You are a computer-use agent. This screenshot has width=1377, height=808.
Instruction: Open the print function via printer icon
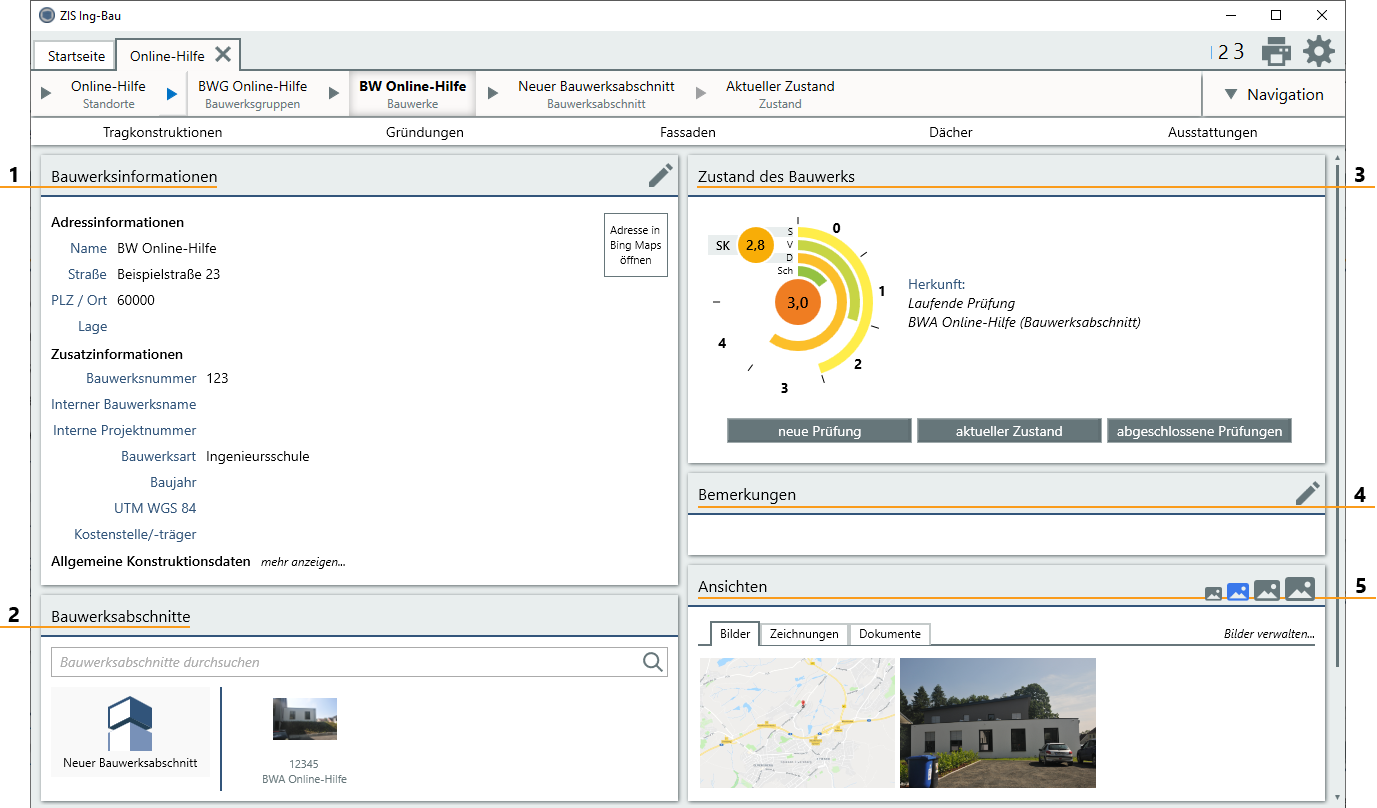pyautogui.click(x=1276, y=51)
